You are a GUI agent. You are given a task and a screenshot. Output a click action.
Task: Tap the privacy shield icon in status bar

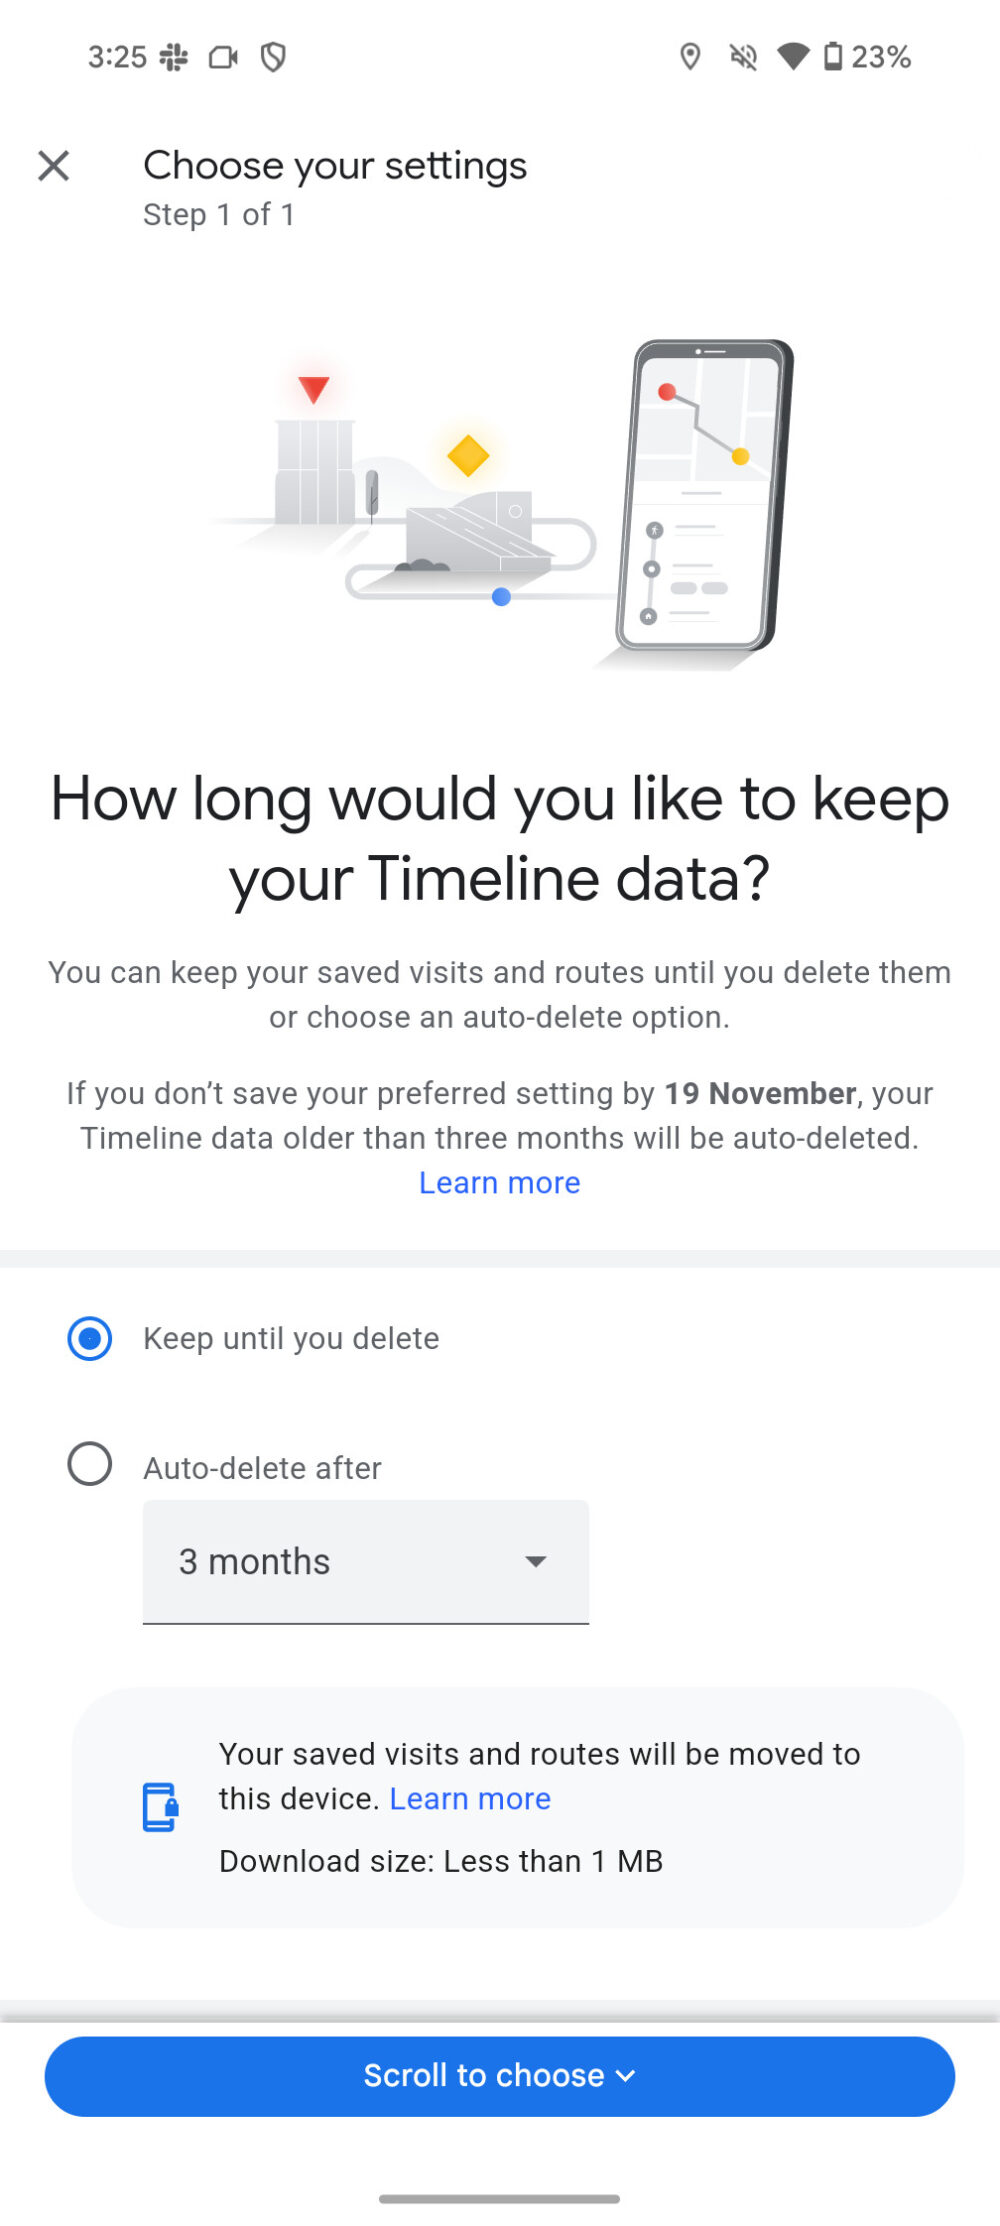click(x=273, y=57)
